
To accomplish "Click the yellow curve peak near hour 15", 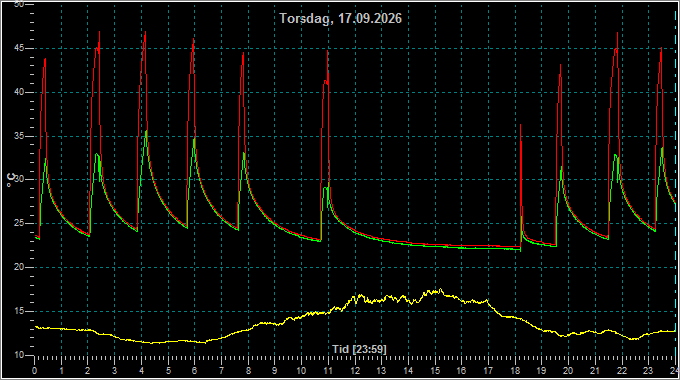I will 440,290.
